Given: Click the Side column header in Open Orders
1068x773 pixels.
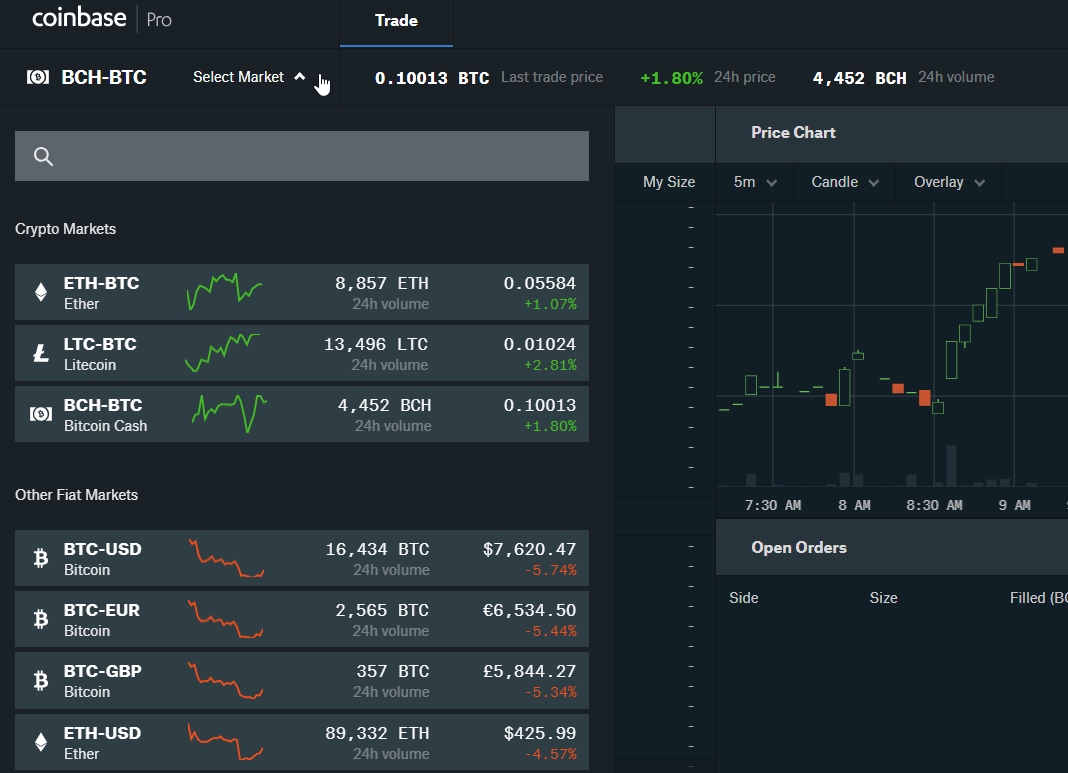Looking at the screenshot, I should point(744,598).
